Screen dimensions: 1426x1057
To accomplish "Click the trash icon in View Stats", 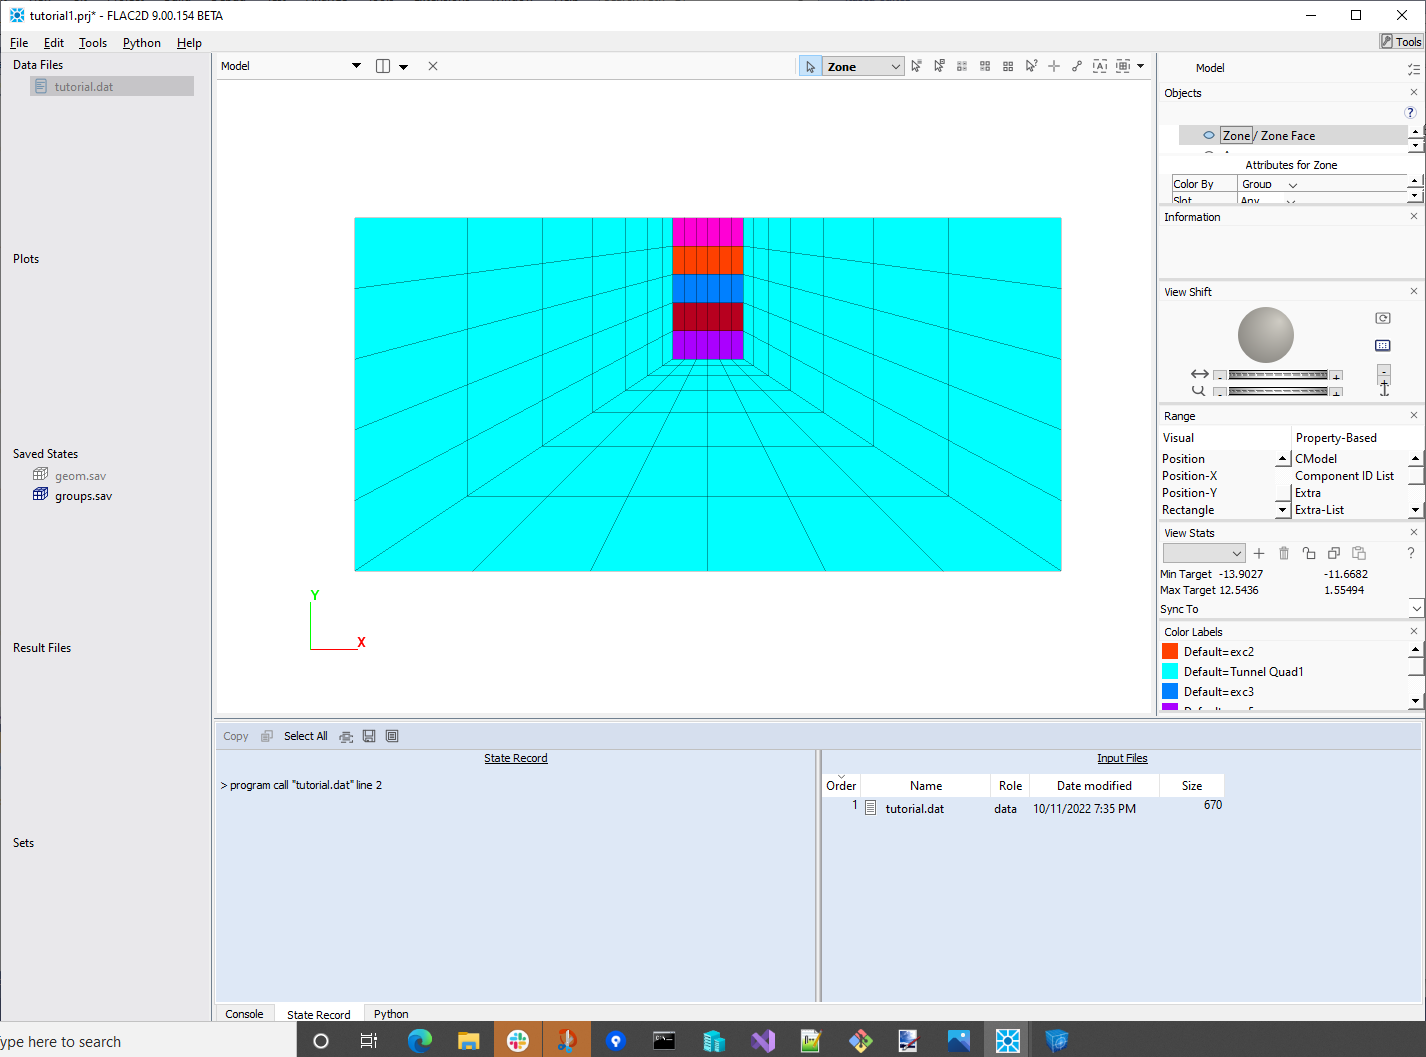I will coord(1284,553).
